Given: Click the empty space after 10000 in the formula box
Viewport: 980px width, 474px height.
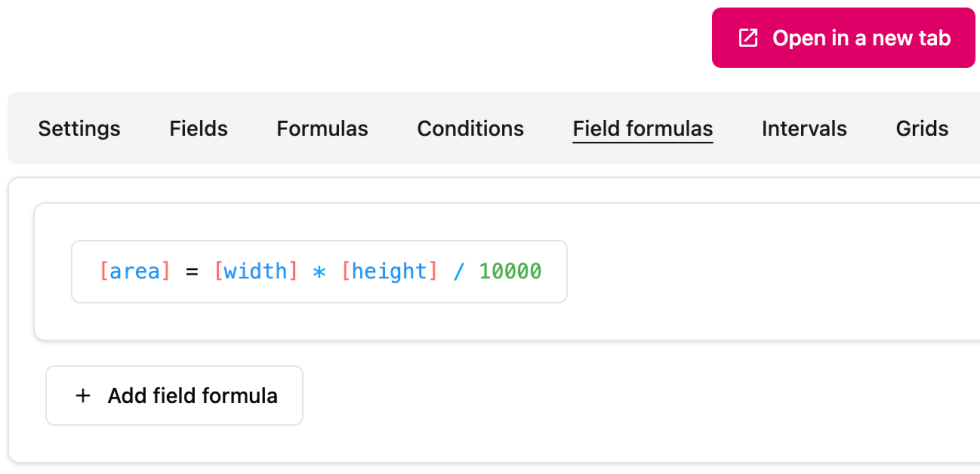Looking at the screenshot, I should (555, 271).
